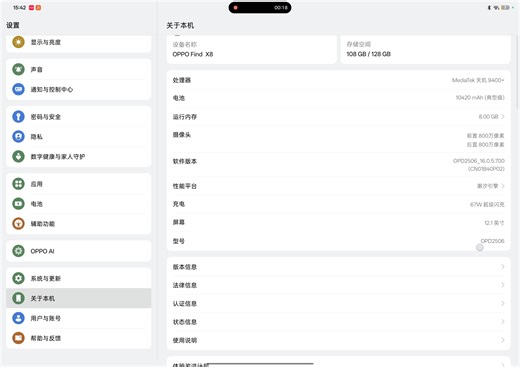
Task: Tap charging value 67W 超级闪充
Action: click(x=487, y=204)
